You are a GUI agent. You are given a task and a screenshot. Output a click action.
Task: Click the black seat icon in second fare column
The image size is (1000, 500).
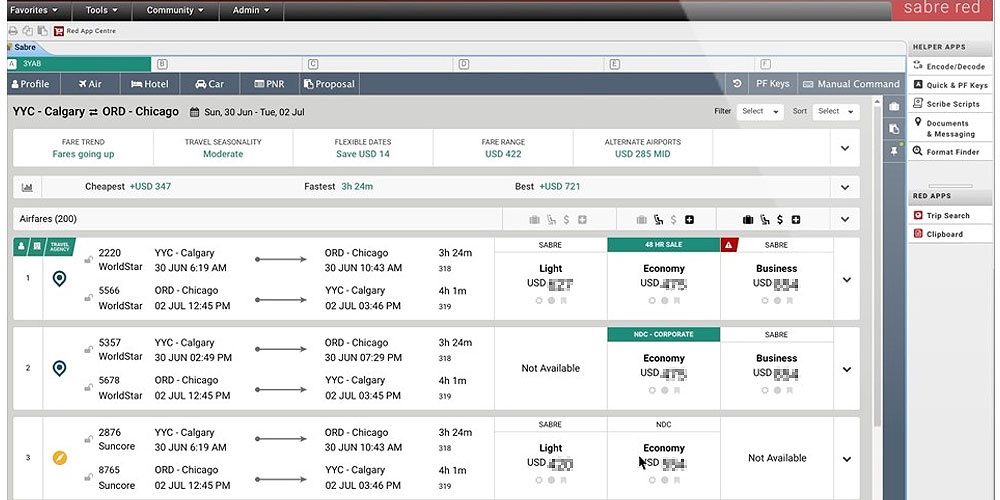[658, 220]
